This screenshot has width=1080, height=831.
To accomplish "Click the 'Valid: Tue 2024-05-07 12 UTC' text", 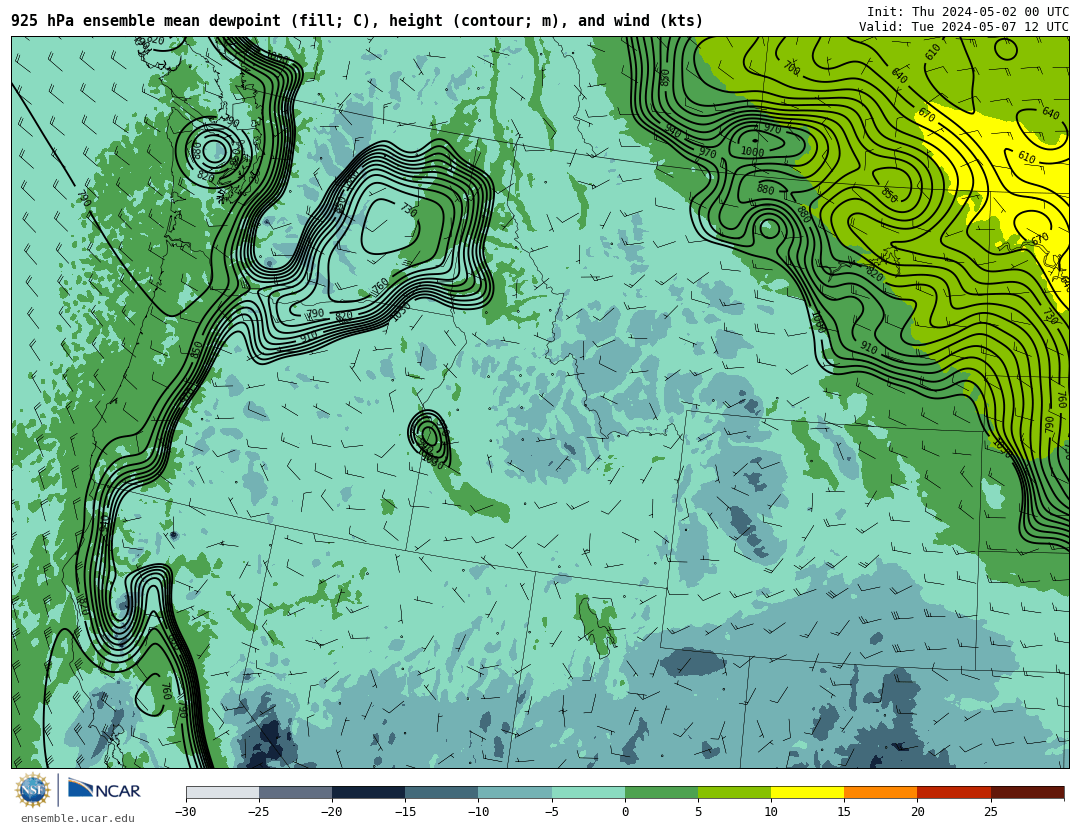I will [964, 27].
